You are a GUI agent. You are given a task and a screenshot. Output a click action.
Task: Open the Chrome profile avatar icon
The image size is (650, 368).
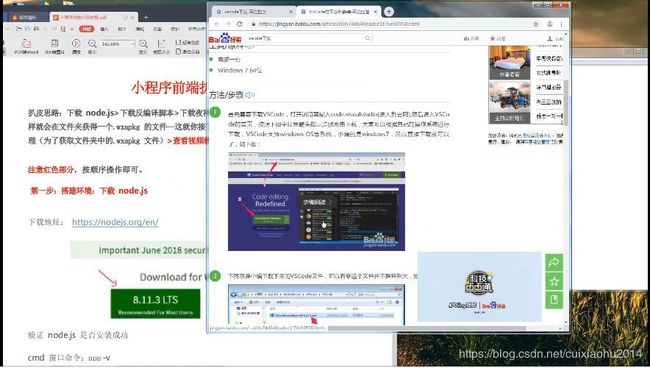[550, 24]
